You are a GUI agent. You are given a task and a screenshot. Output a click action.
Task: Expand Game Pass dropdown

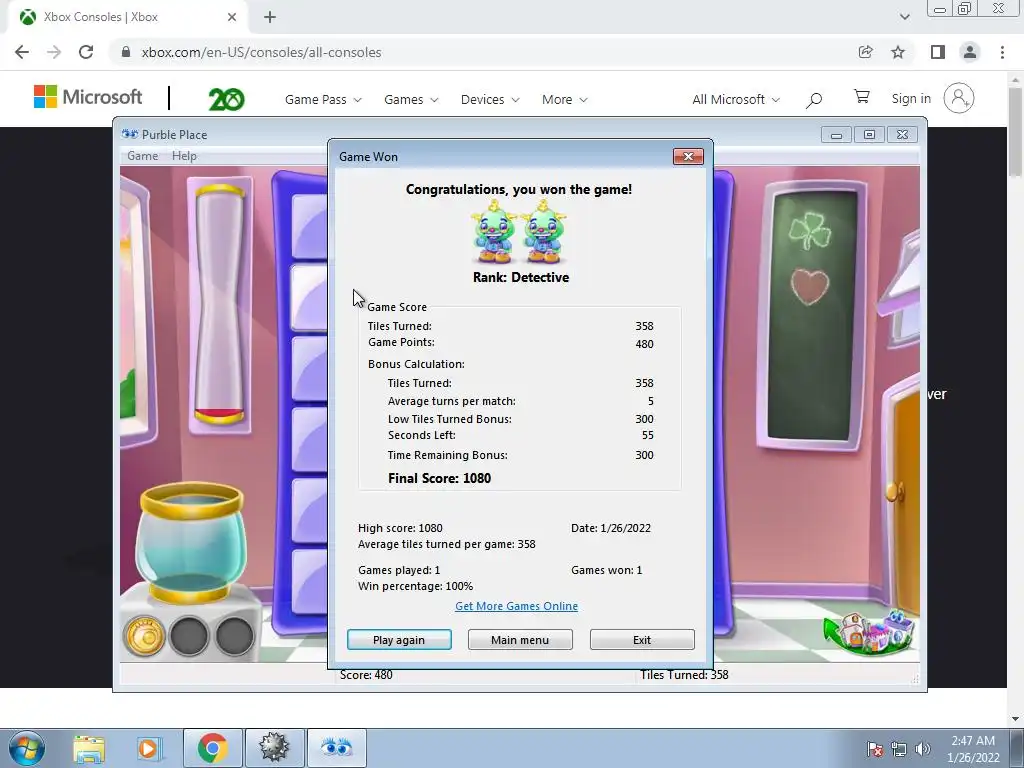[323, 99]
